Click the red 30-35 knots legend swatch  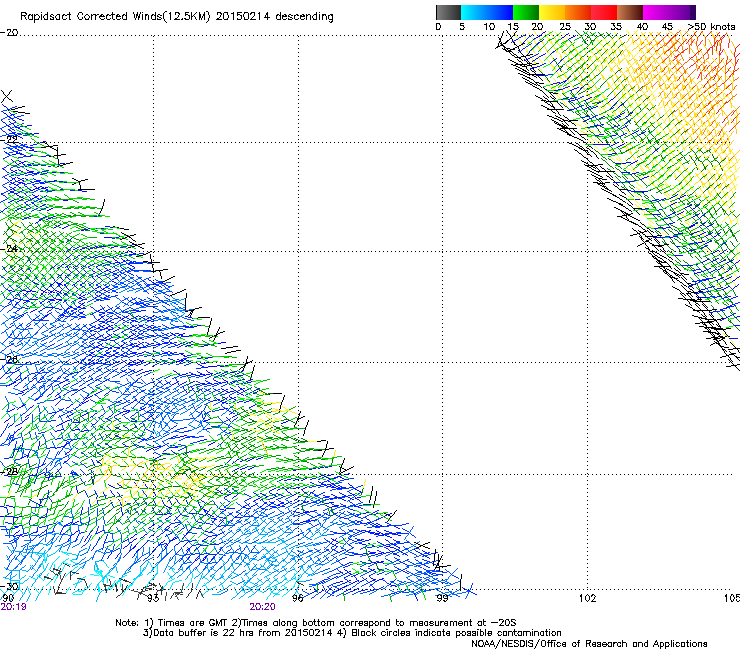point(604,12)
